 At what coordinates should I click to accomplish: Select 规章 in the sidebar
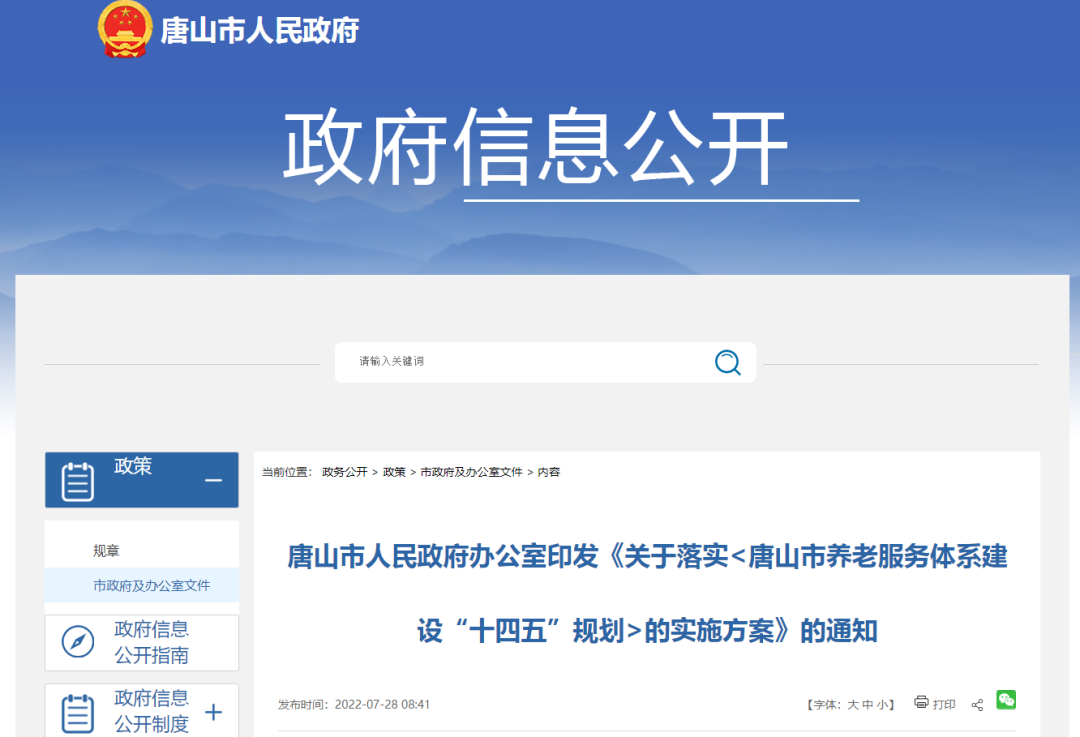click(x=106, y=551)
